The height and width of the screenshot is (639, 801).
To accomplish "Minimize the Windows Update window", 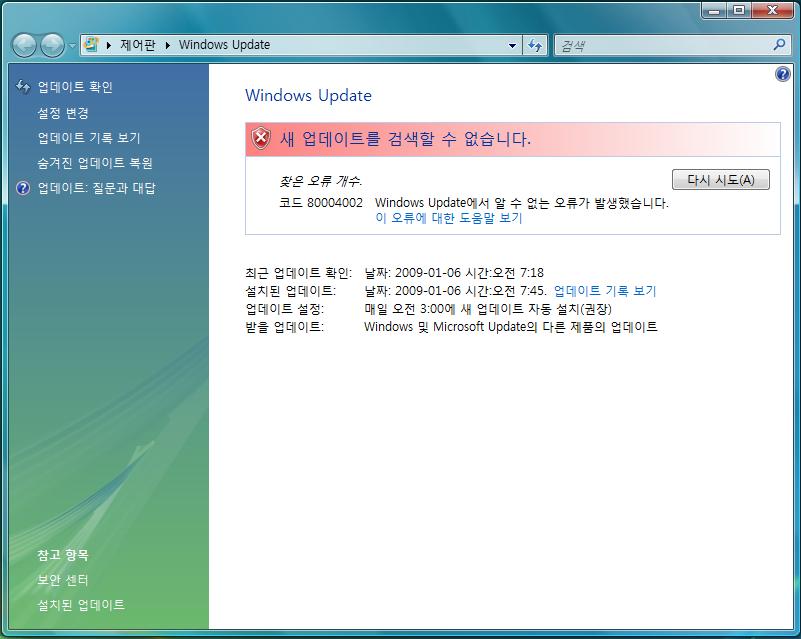I will coord(714,10).
